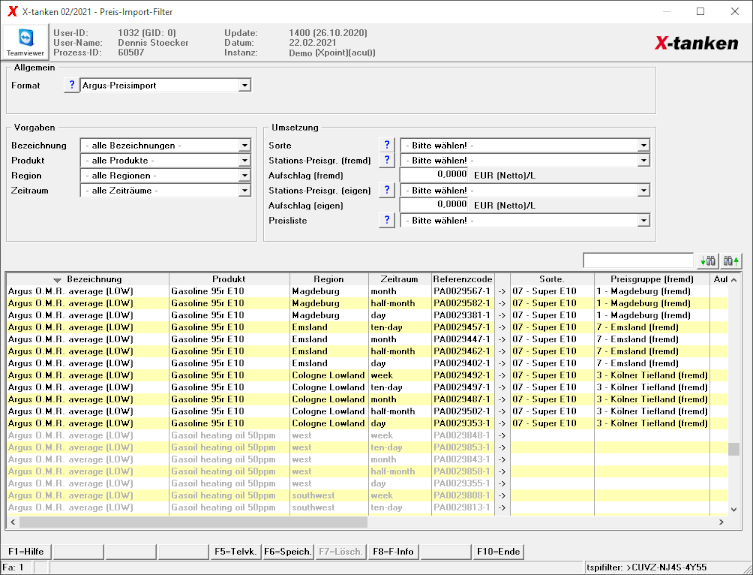Sort by Produkt column header
The height and width of the screenshot is (575, 753).
229,279
